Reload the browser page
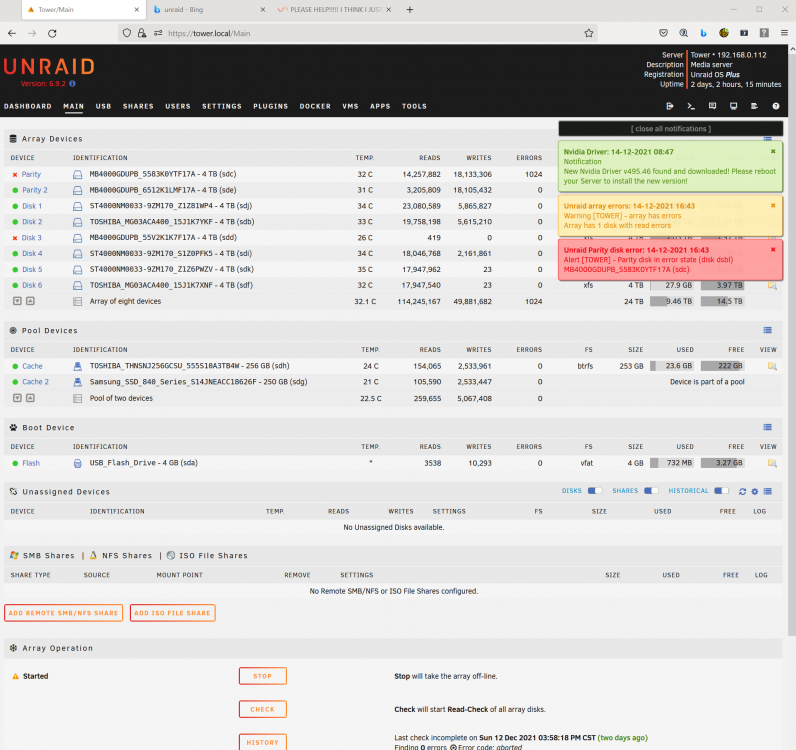This screenshot has height=750, width=796. [52, 33]
